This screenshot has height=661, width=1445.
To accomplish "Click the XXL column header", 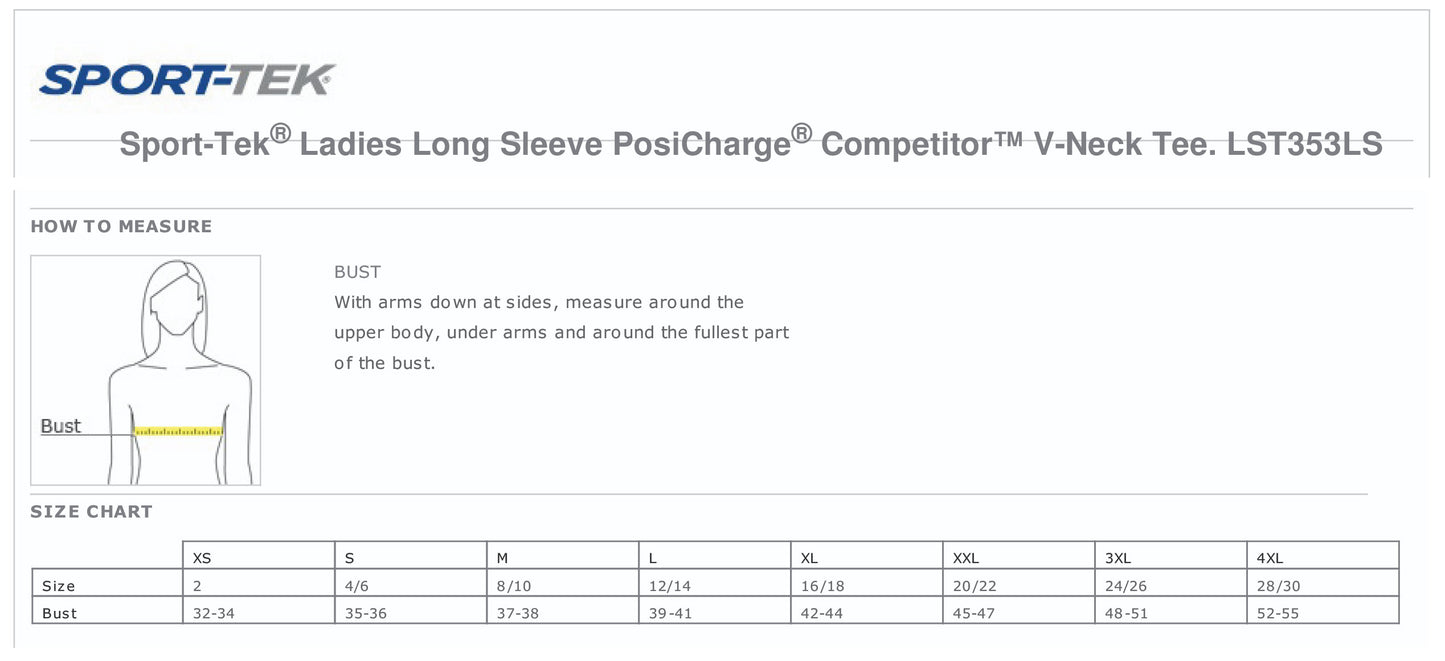I will pyautogui.click(x=966, y=558).
